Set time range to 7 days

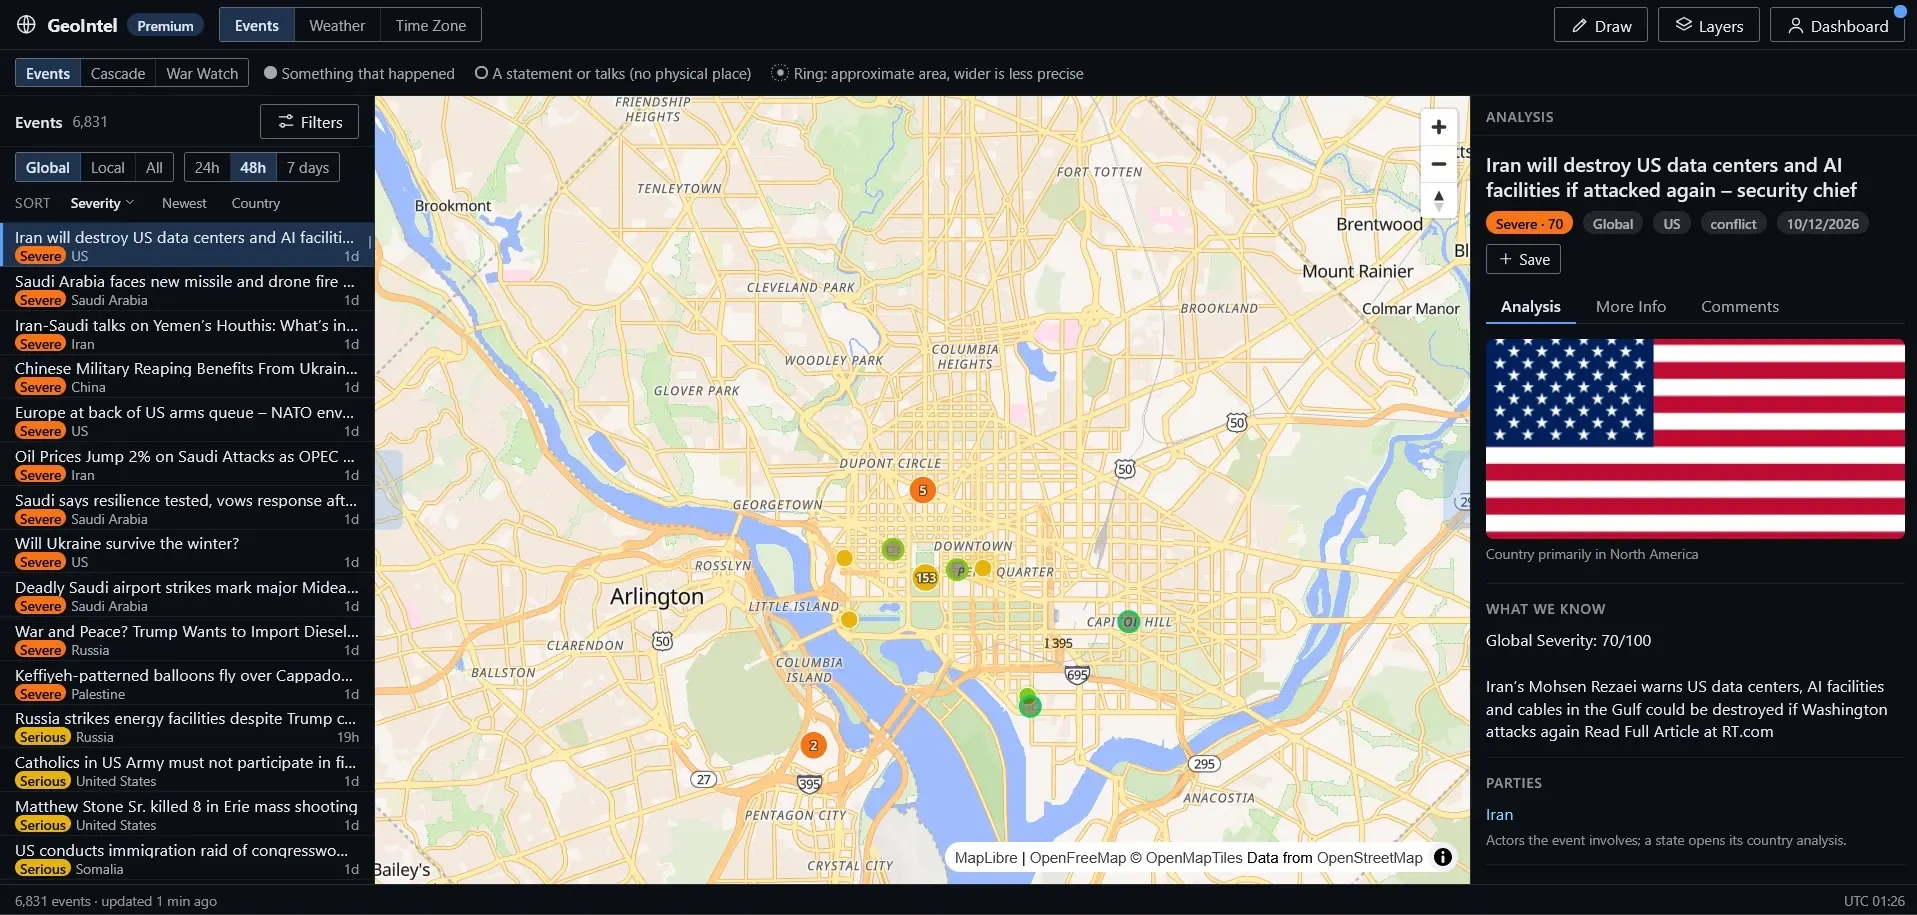(308, 167)
